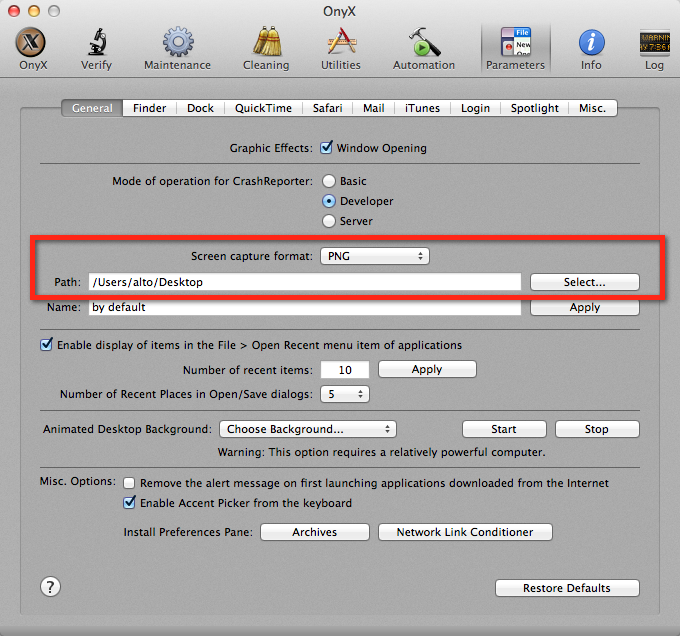This screenshot has width=680, height=636.
Task: Switch to the Spotlight tab
Action: (x=534, y=108)
